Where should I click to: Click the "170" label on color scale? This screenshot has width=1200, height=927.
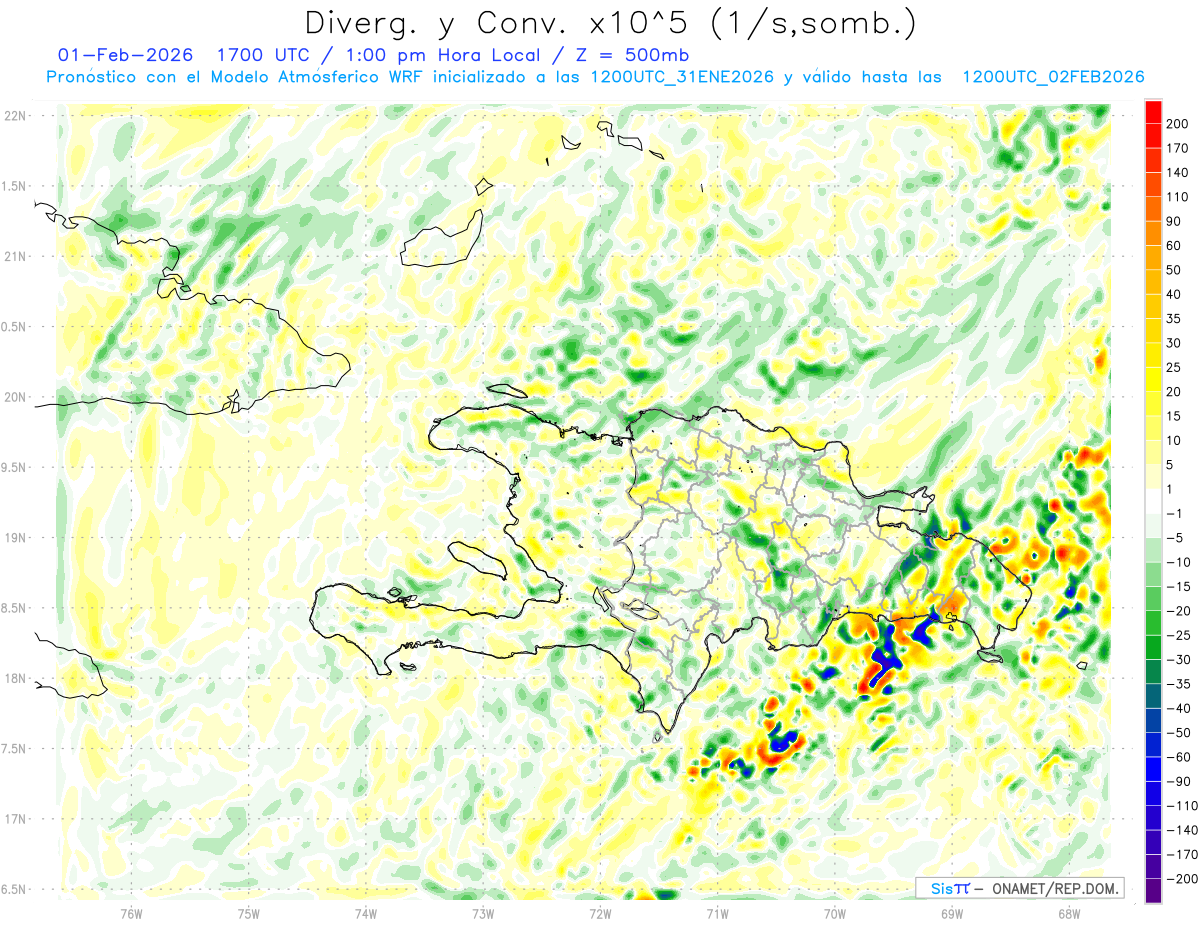click(x=1177, y=148)
